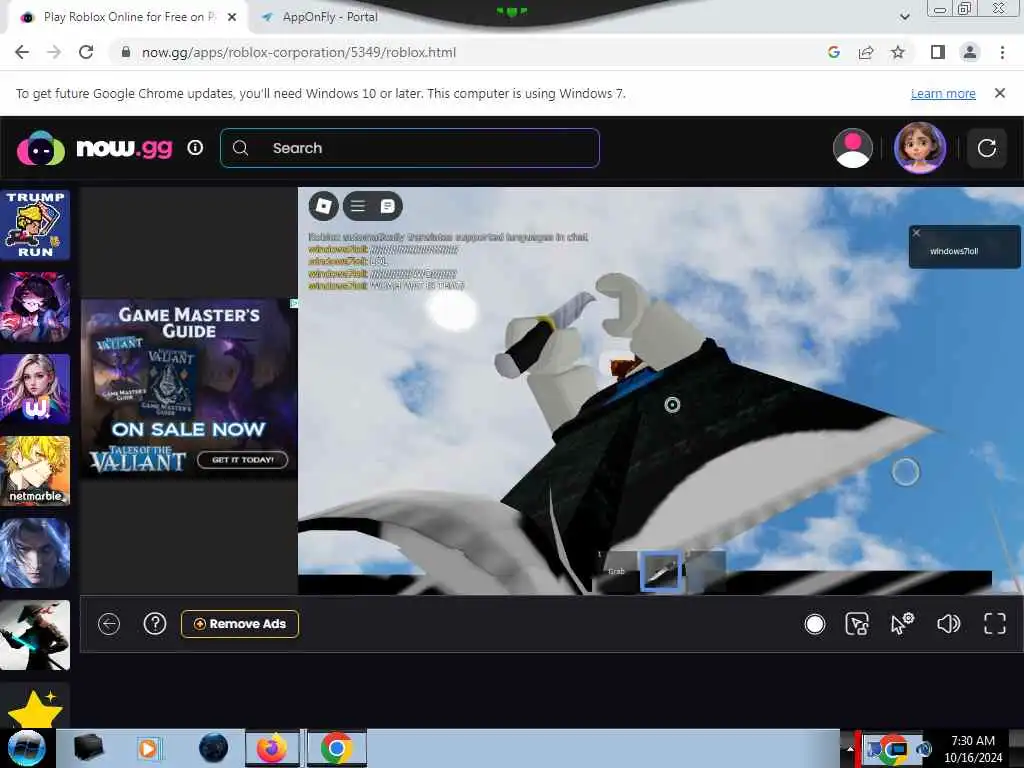This screenshot has width=1024, height=768.
Task: Click the now.gg reload game button
Action: click(x=986, y=148)
